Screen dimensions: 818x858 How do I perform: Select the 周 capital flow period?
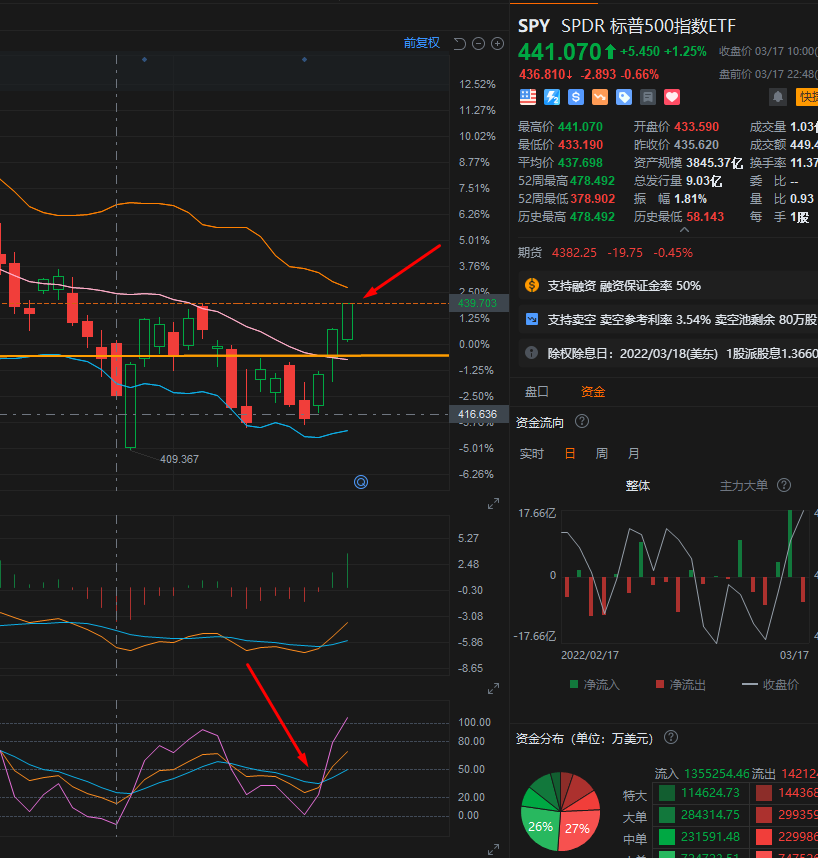point(601,454)
